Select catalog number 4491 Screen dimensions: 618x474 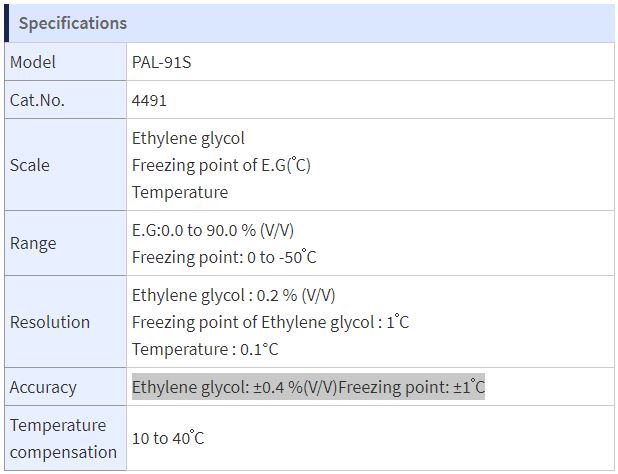point(149,100)
